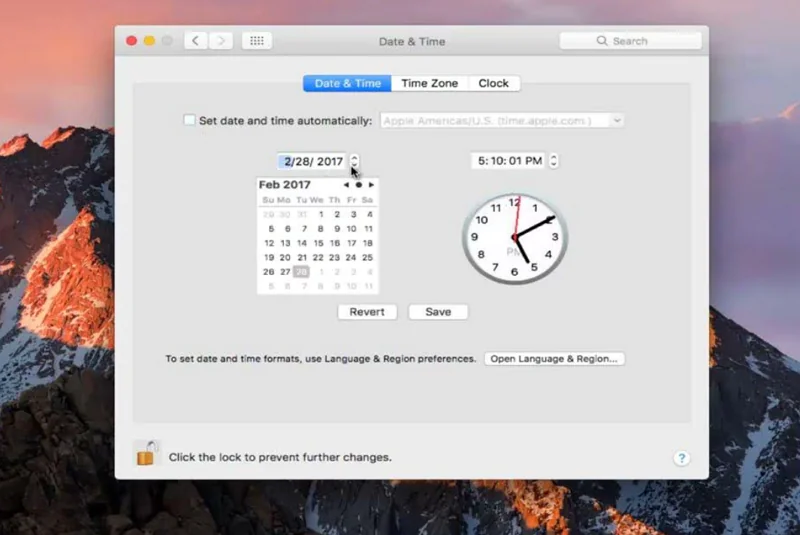800x535 pixels.
Task: Select February 13 in the calendar
Action: click(x=285, y=243)
